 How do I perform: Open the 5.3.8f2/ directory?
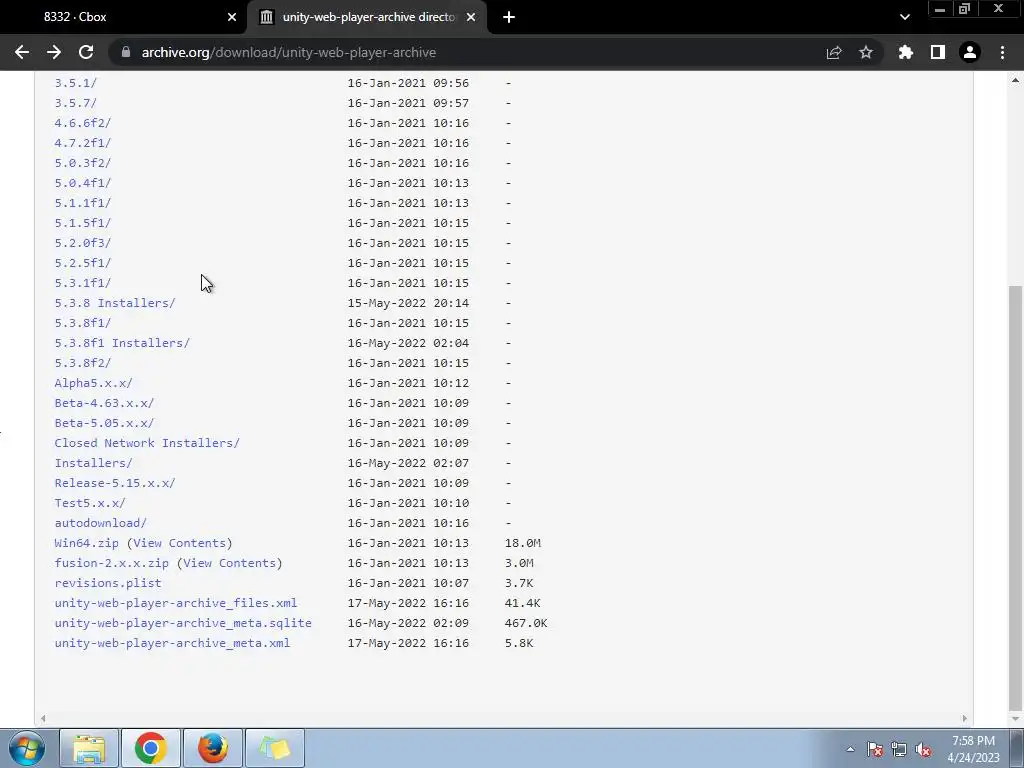(x=83, y=363)
